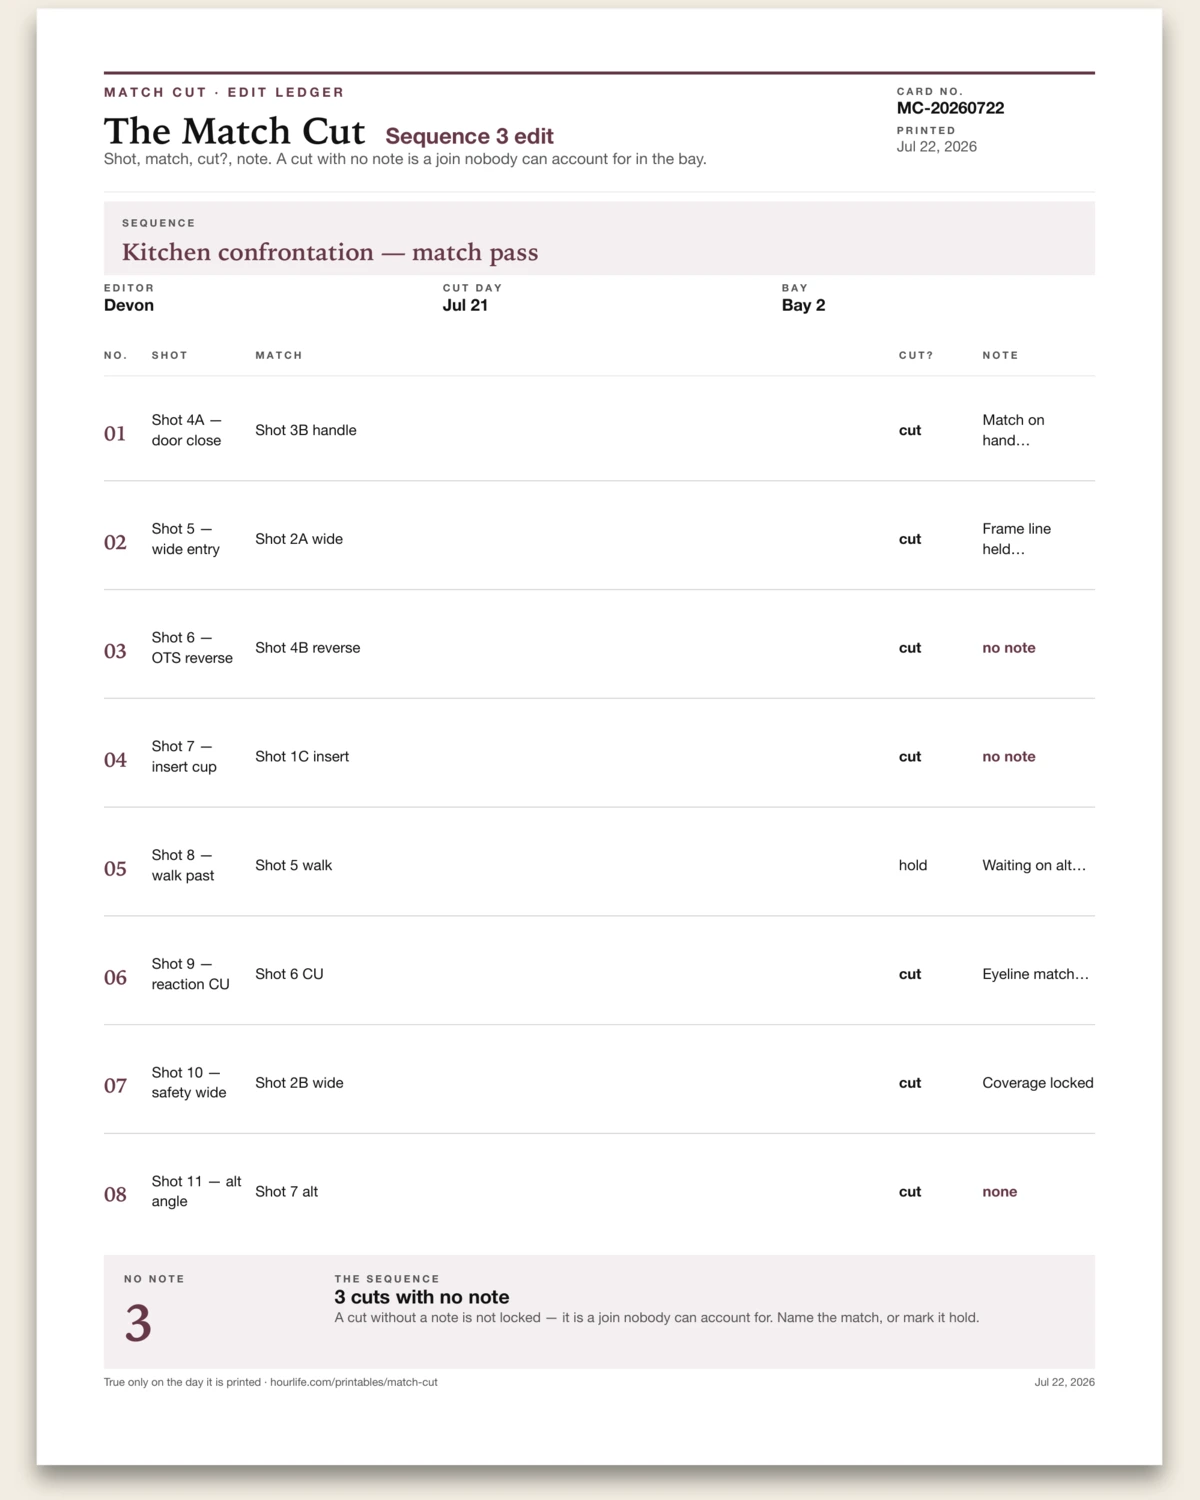Select row number 06
Image resolution: width=1200 pixels, height=1500 pixels.
point(116,977)
